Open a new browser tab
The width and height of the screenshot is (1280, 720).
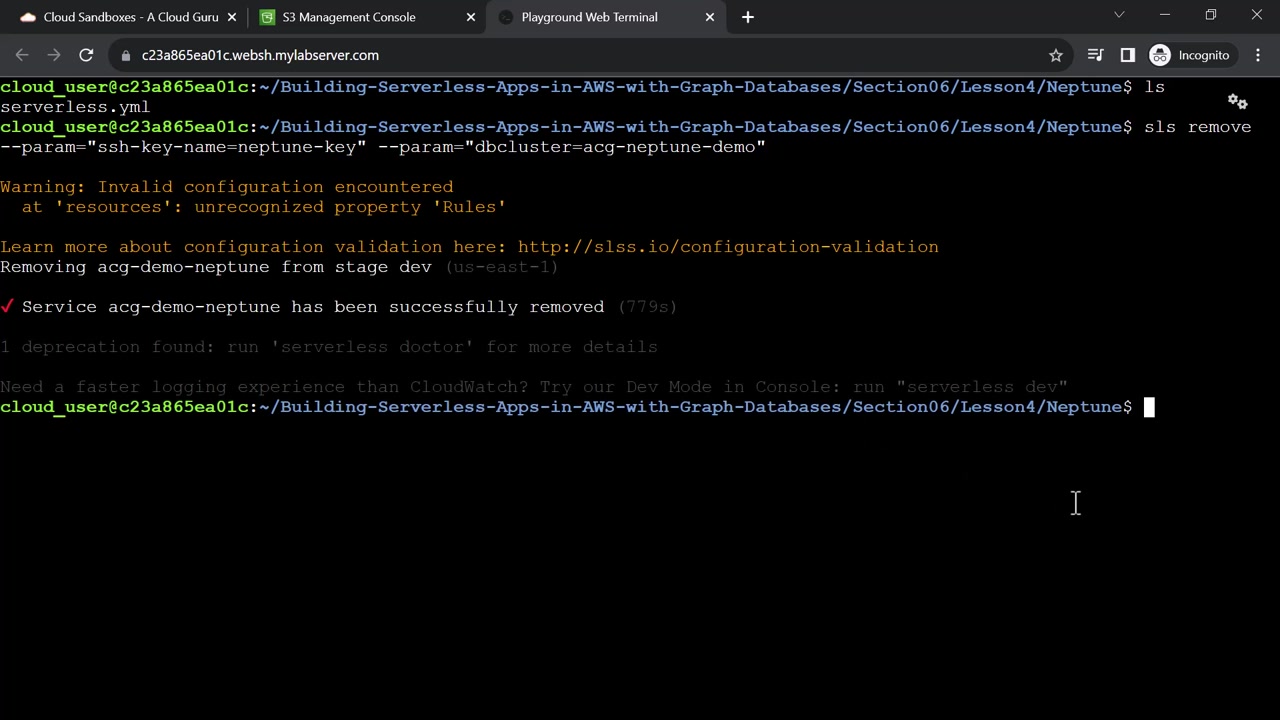pyautogui.click(x=747, y=17)
